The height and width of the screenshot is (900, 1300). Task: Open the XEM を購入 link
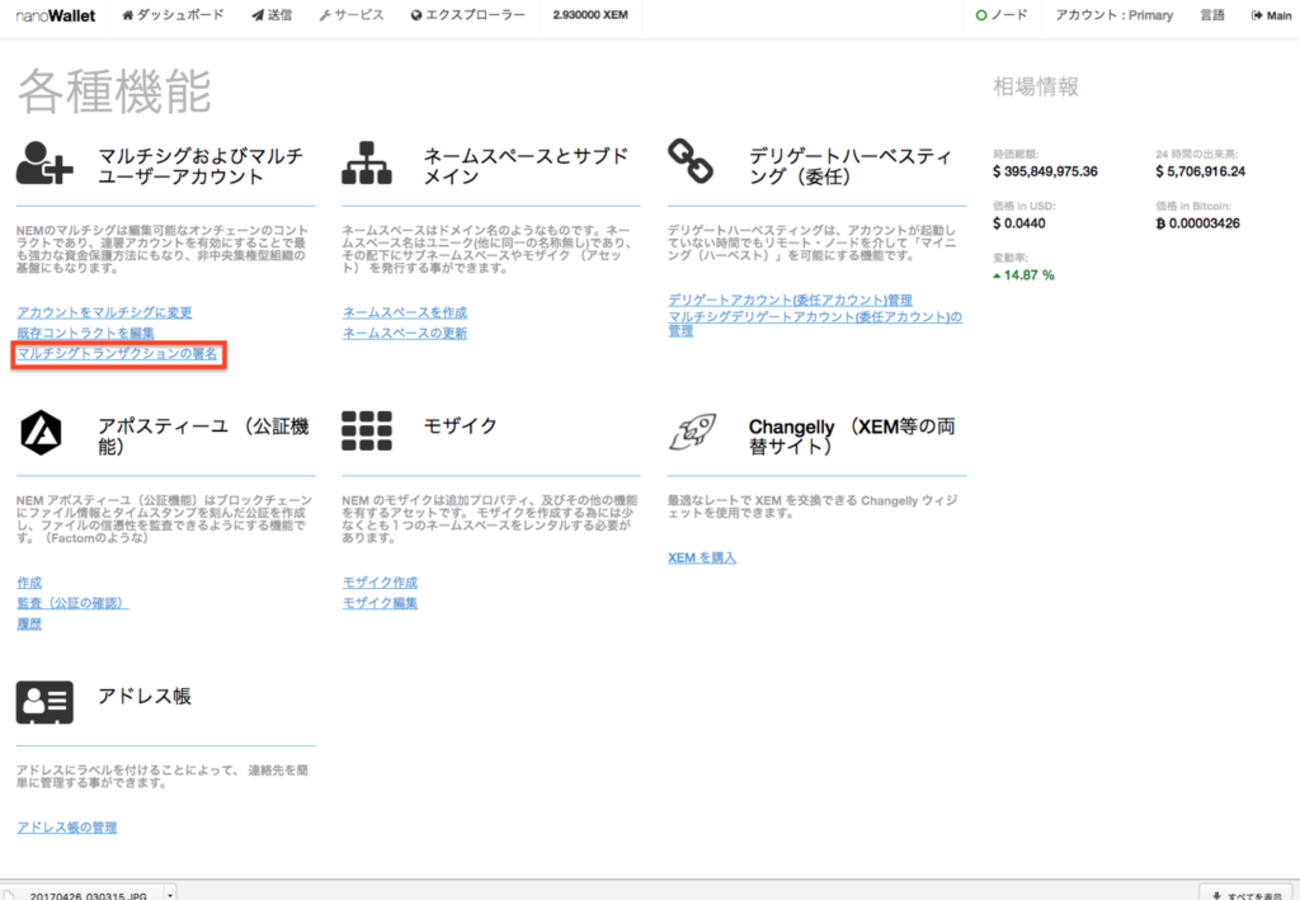[702, 558]
